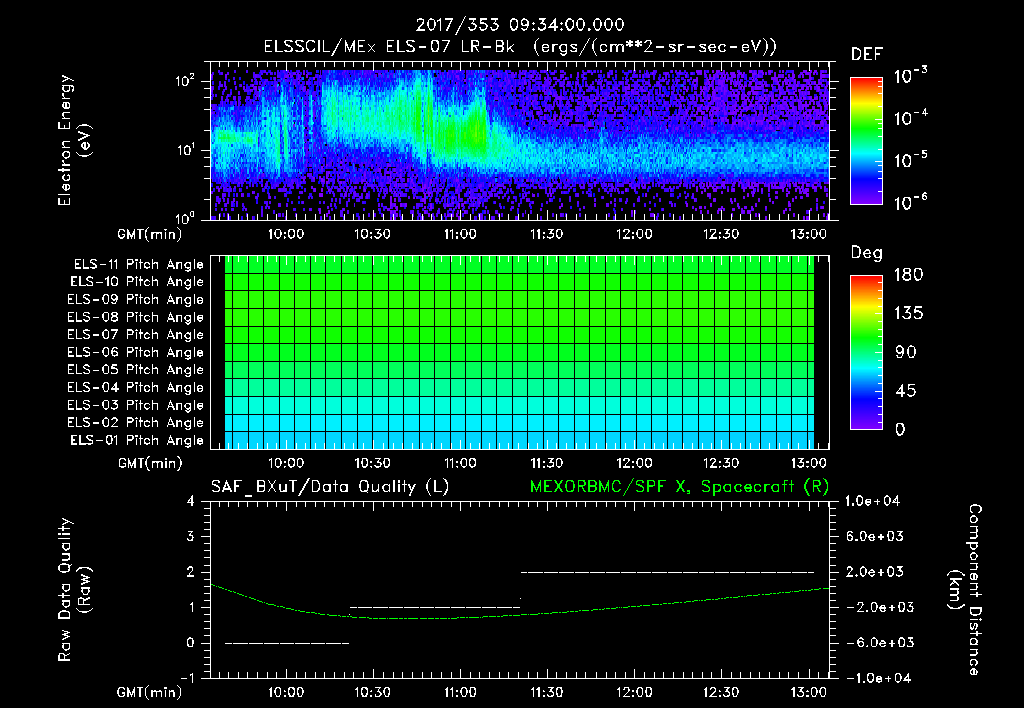The image size is (1024, 708).
Task: Click the GMT(min) label under bottom plot
Action: click(x=150, y=692)
